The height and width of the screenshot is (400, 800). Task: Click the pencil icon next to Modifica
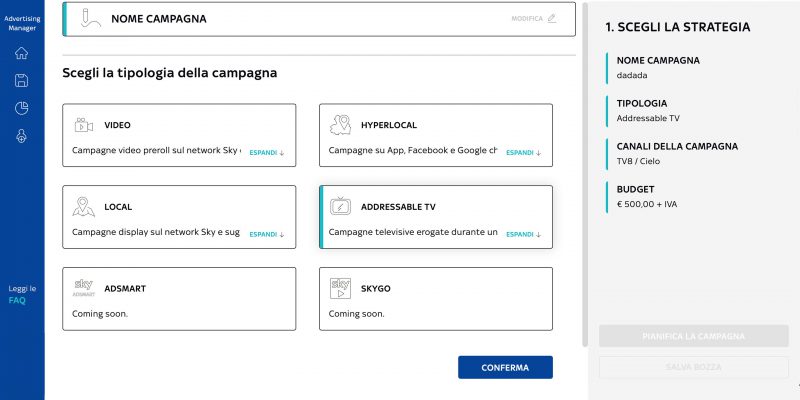(552, 18)
